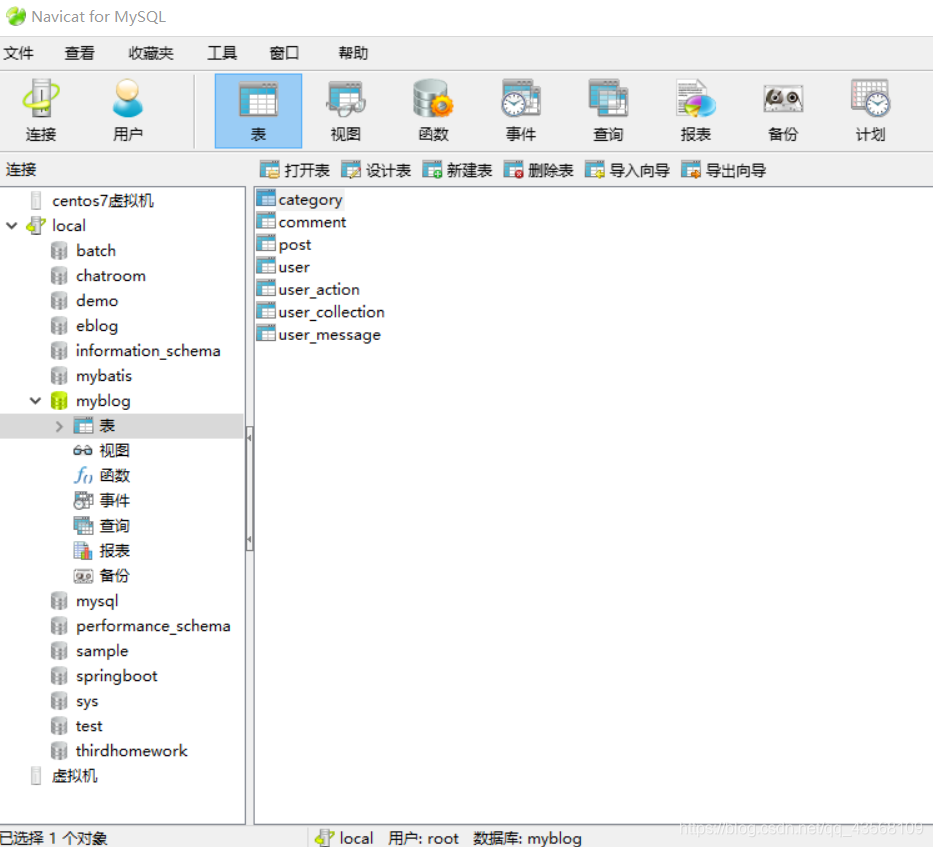Open the 工具 menu
The width and height of the screenshot is (933, 847).
222,53
